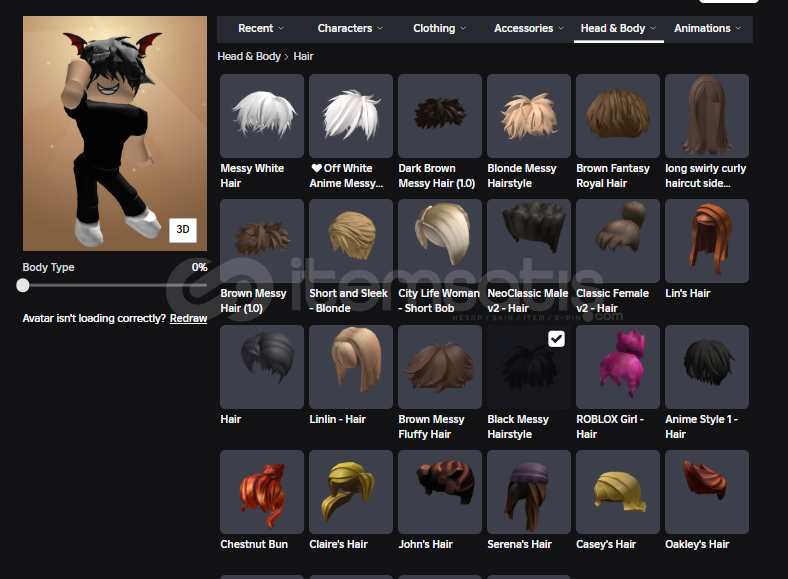Image resolution: width=788 pixels, height=579 pixels.
Task: Select the Blonde Messy Hairstyle item
Action: coord(529,116)
